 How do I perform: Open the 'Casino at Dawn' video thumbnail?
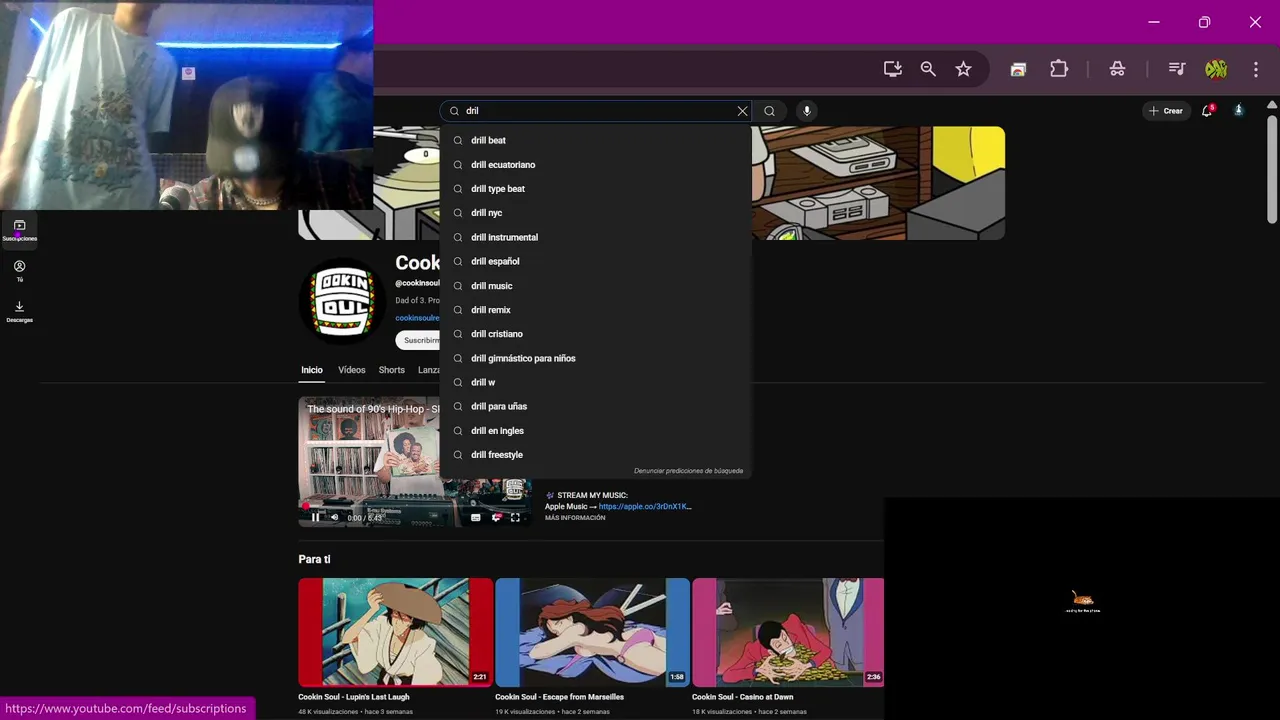pos(788,632)
